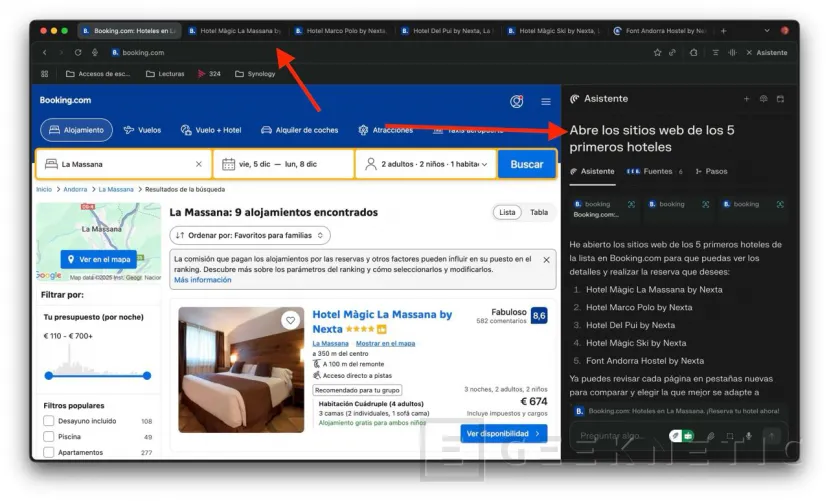Open the Inicio breadcrumb link
Screen dimensions: 829x501
[44, 189]
